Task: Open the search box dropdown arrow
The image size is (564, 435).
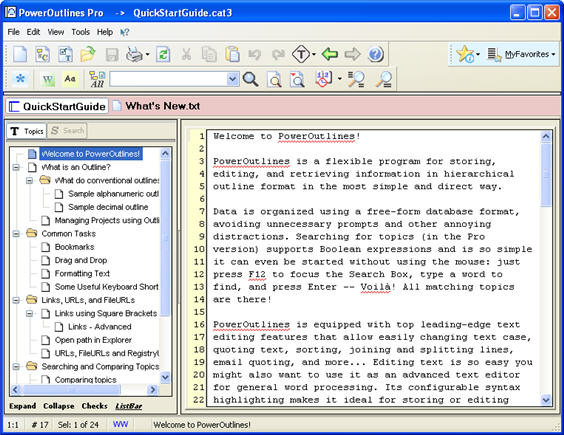Action: [x=233, y=79]
